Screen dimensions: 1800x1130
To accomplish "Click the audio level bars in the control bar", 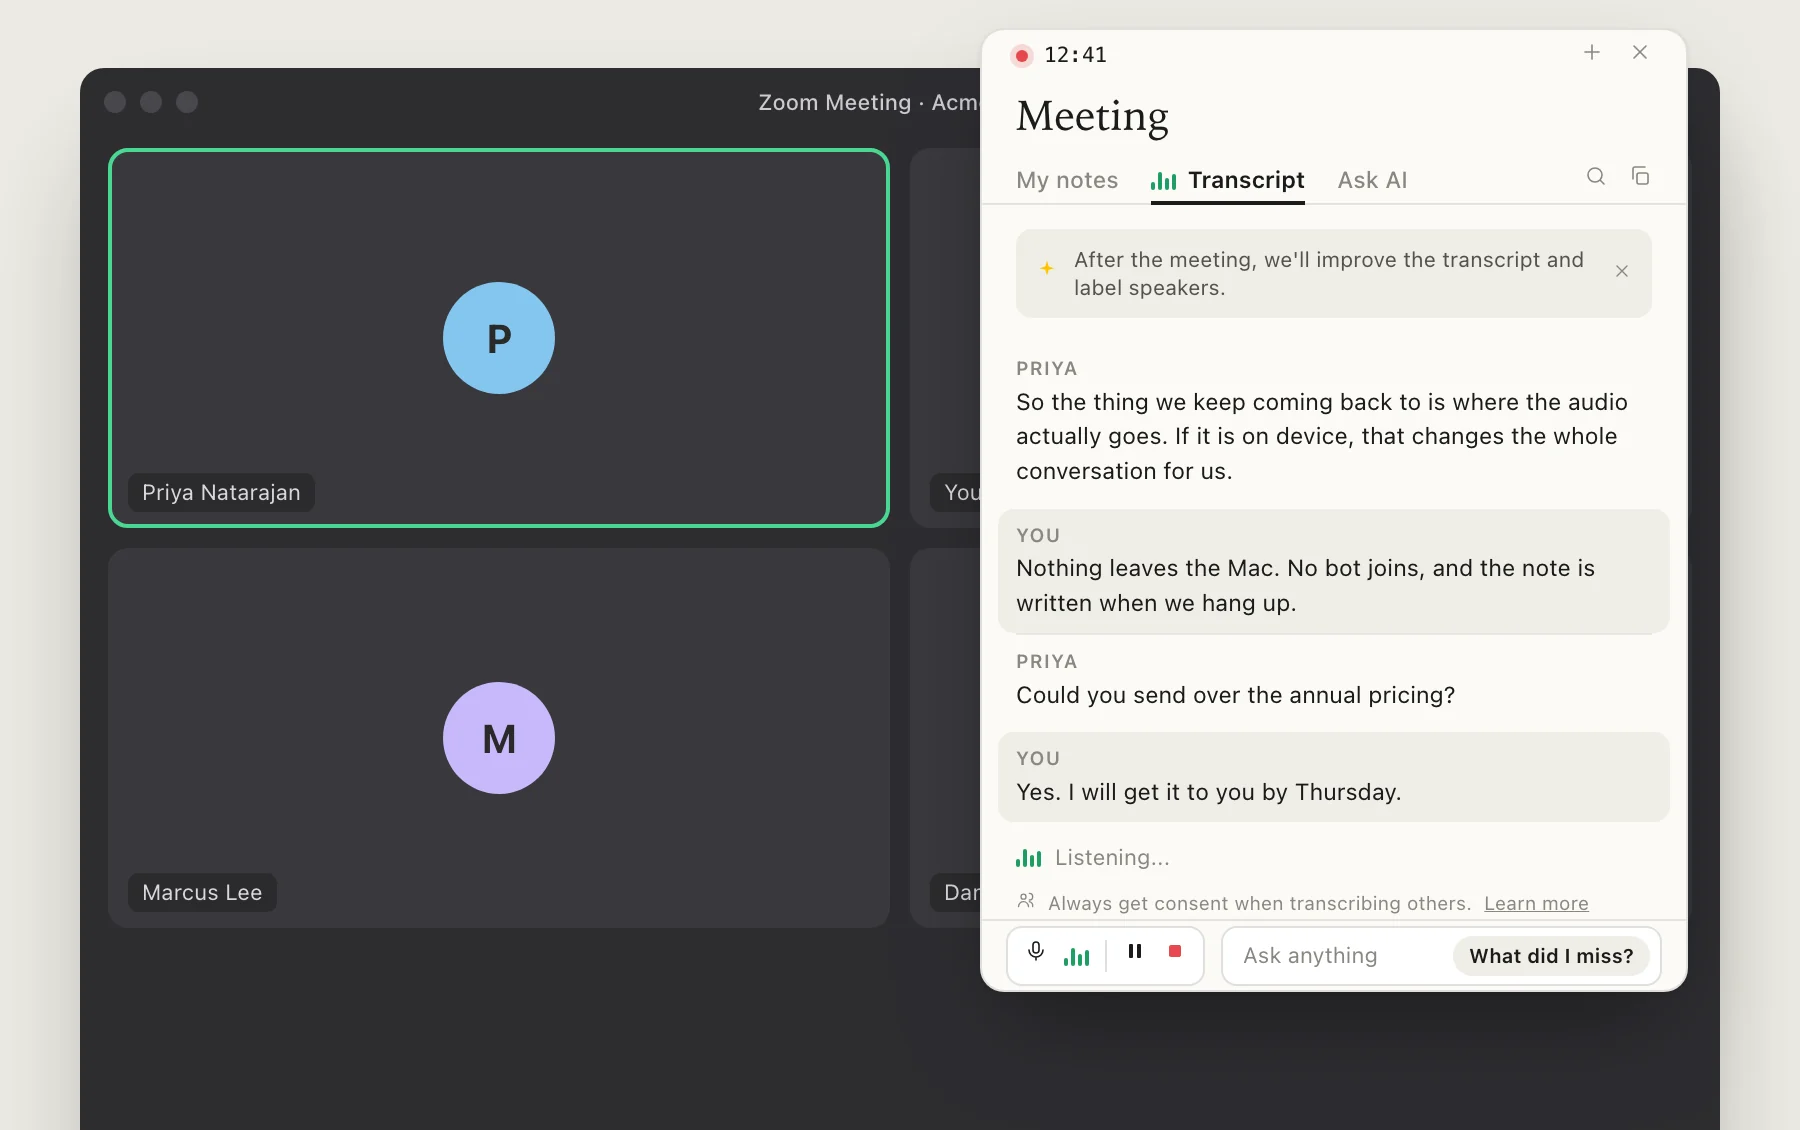I will 1076,956.
